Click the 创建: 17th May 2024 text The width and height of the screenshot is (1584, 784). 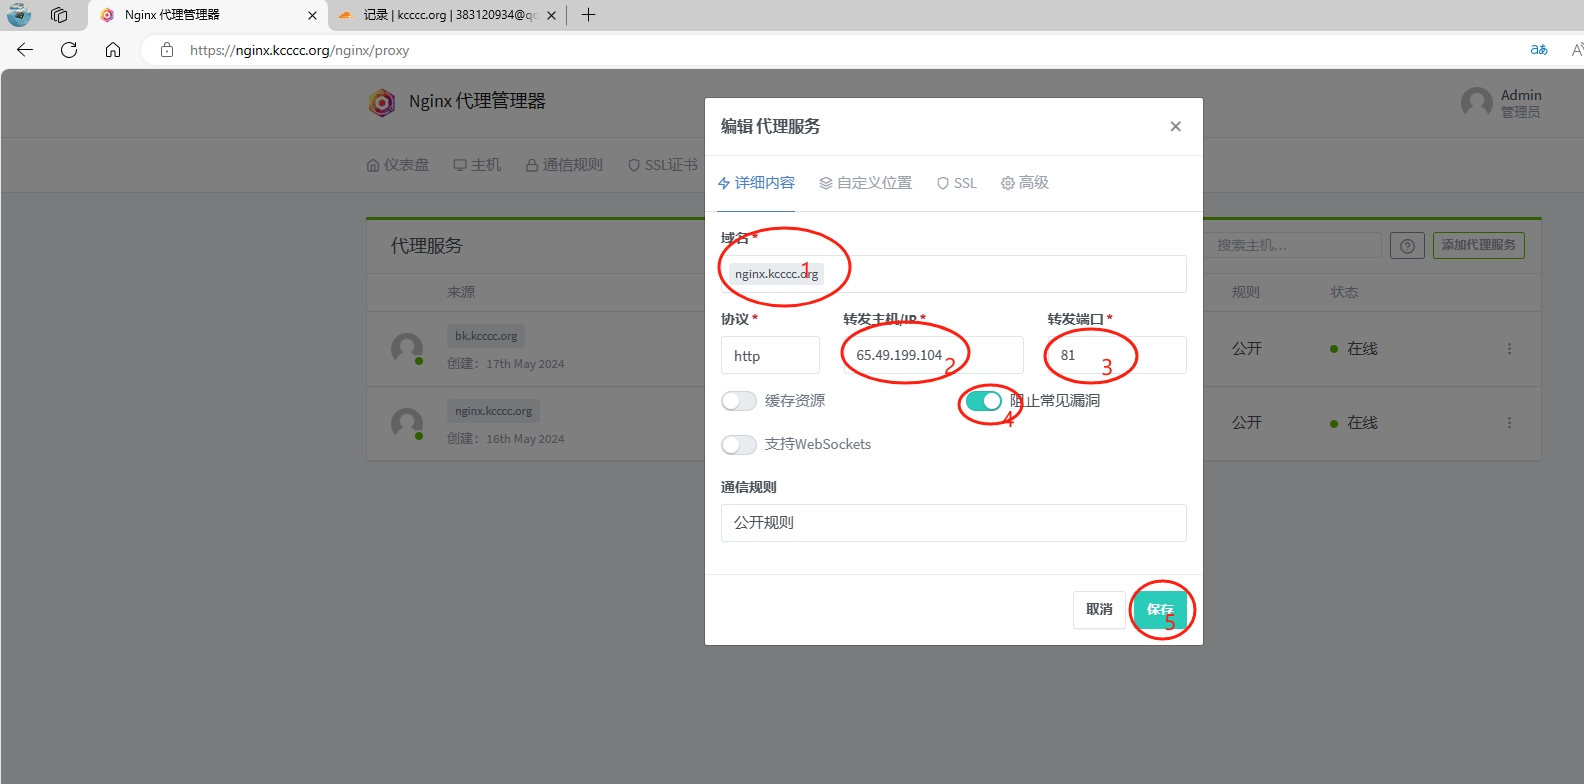(506, 364)
